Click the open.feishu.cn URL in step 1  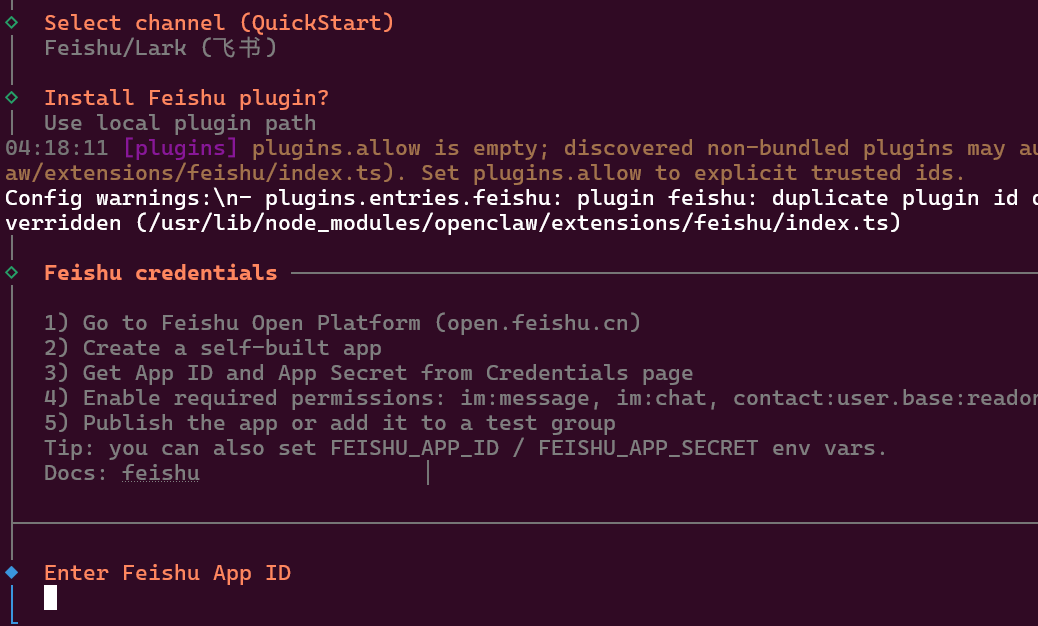pyautogui.click(x=544, y=323)
